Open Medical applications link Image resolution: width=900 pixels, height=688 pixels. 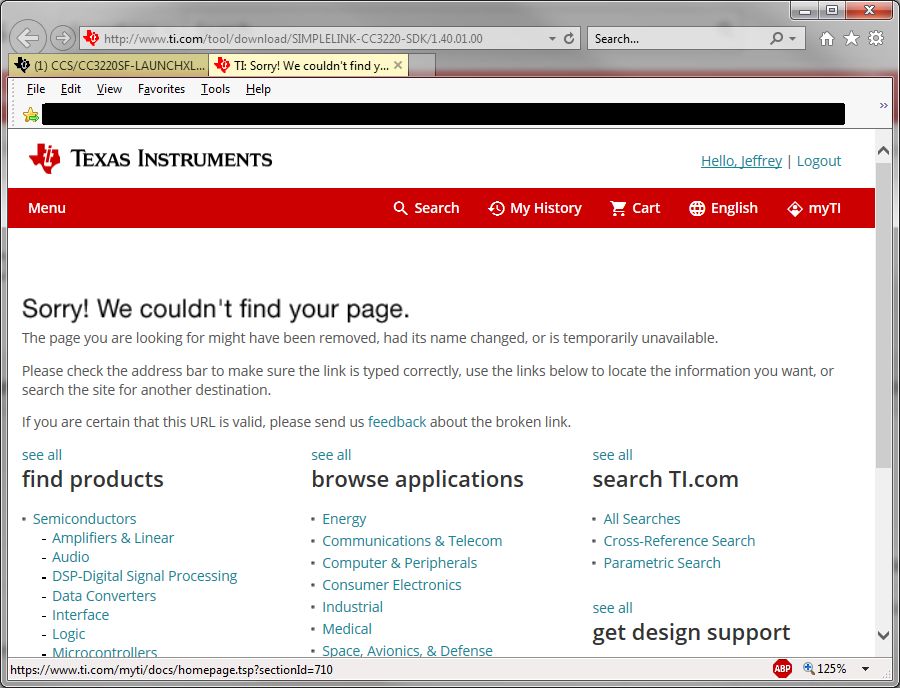347,629
